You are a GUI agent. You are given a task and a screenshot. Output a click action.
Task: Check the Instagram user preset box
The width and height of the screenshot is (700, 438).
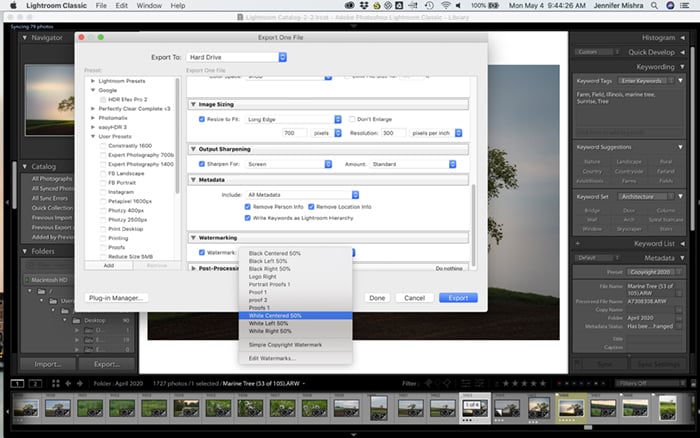[x=103, y=192]
